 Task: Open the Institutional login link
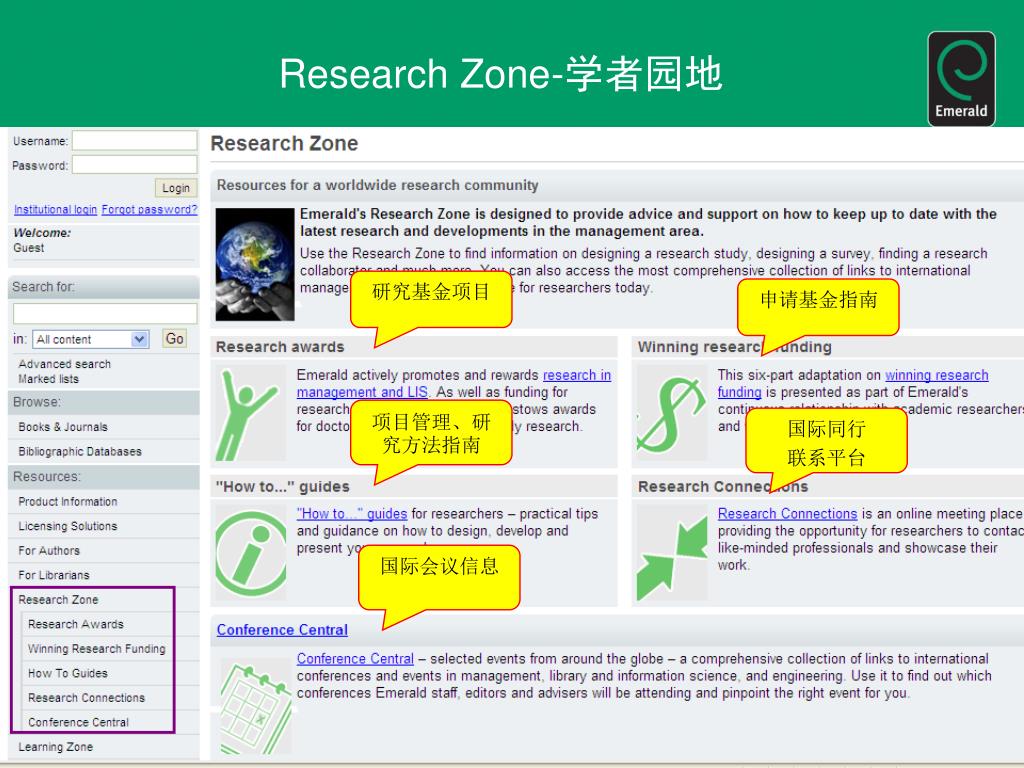[56, 210]
